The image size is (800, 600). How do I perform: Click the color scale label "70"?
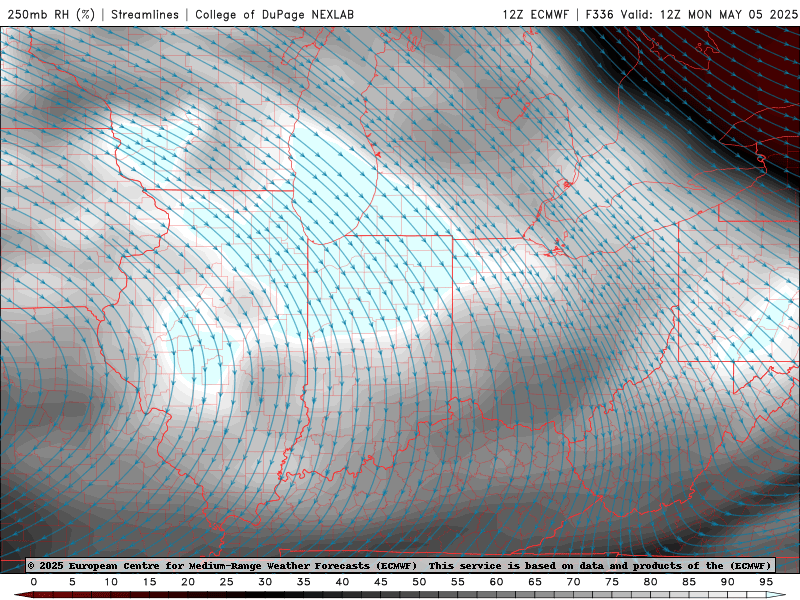point(573,582)
